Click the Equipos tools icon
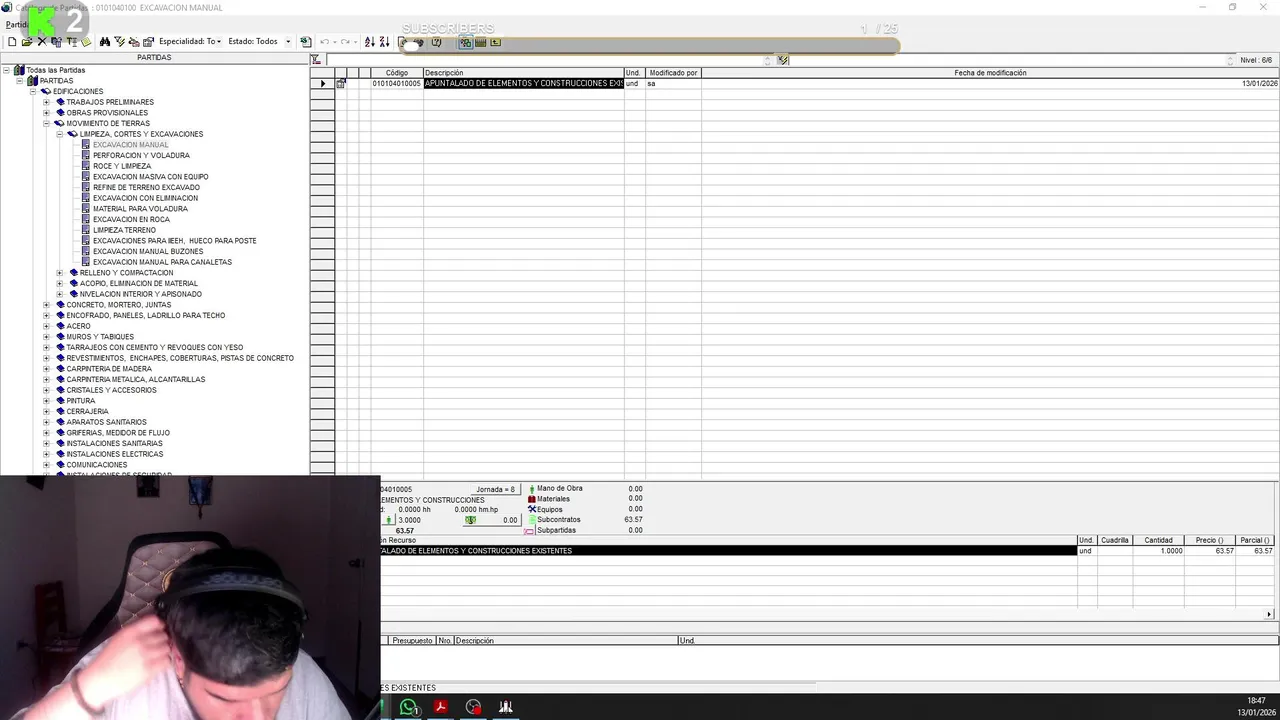This screenshot has height=720, width=1280. 532,509
